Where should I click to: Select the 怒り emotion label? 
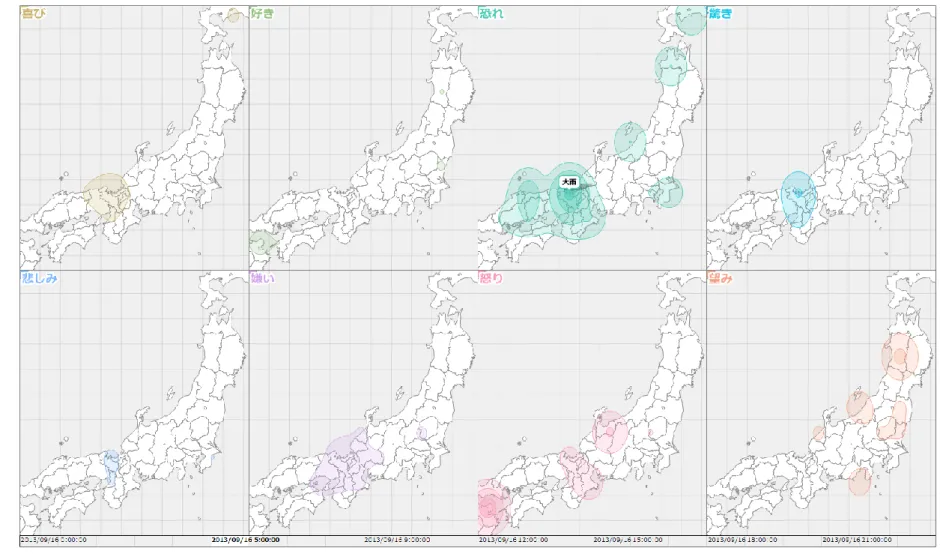click(492, 278)
